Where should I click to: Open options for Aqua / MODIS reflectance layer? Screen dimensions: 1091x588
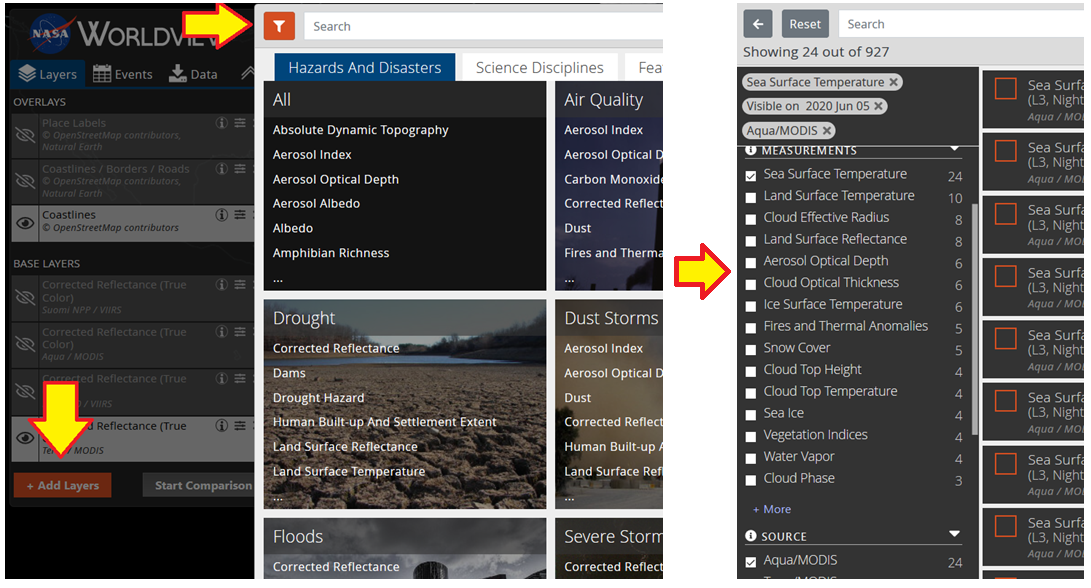point(240,332)
